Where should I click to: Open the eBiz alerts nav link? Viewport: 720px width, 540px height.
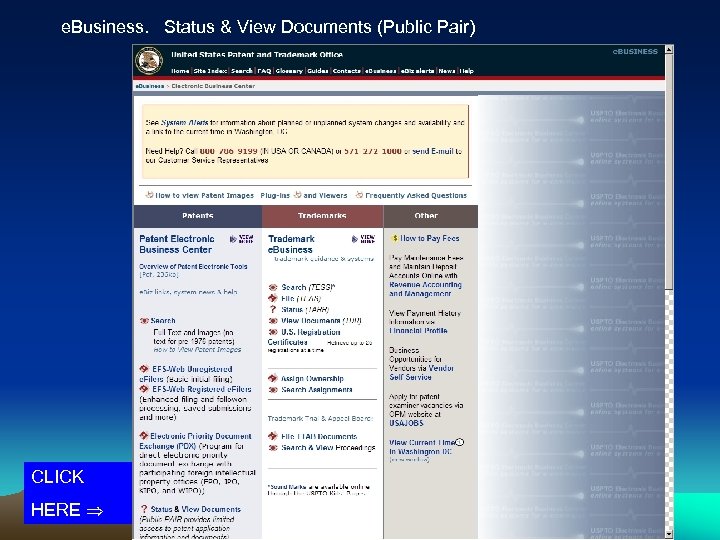pos(417,71)
